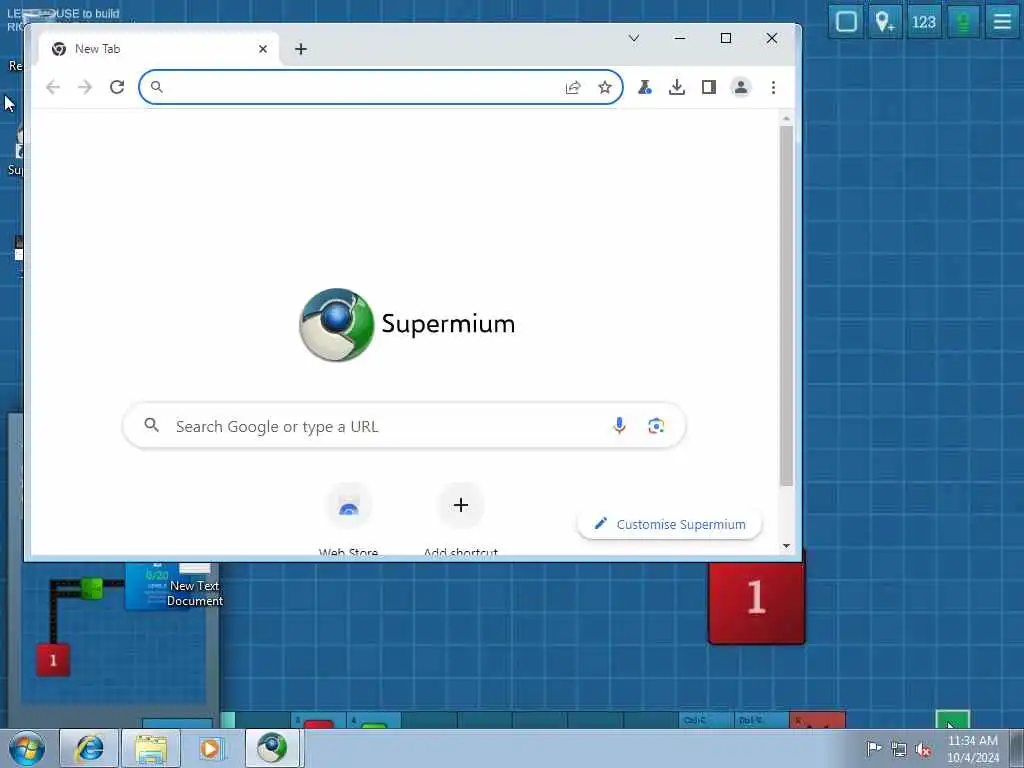Open the profile avatar icon

click(x=741, y=87)
